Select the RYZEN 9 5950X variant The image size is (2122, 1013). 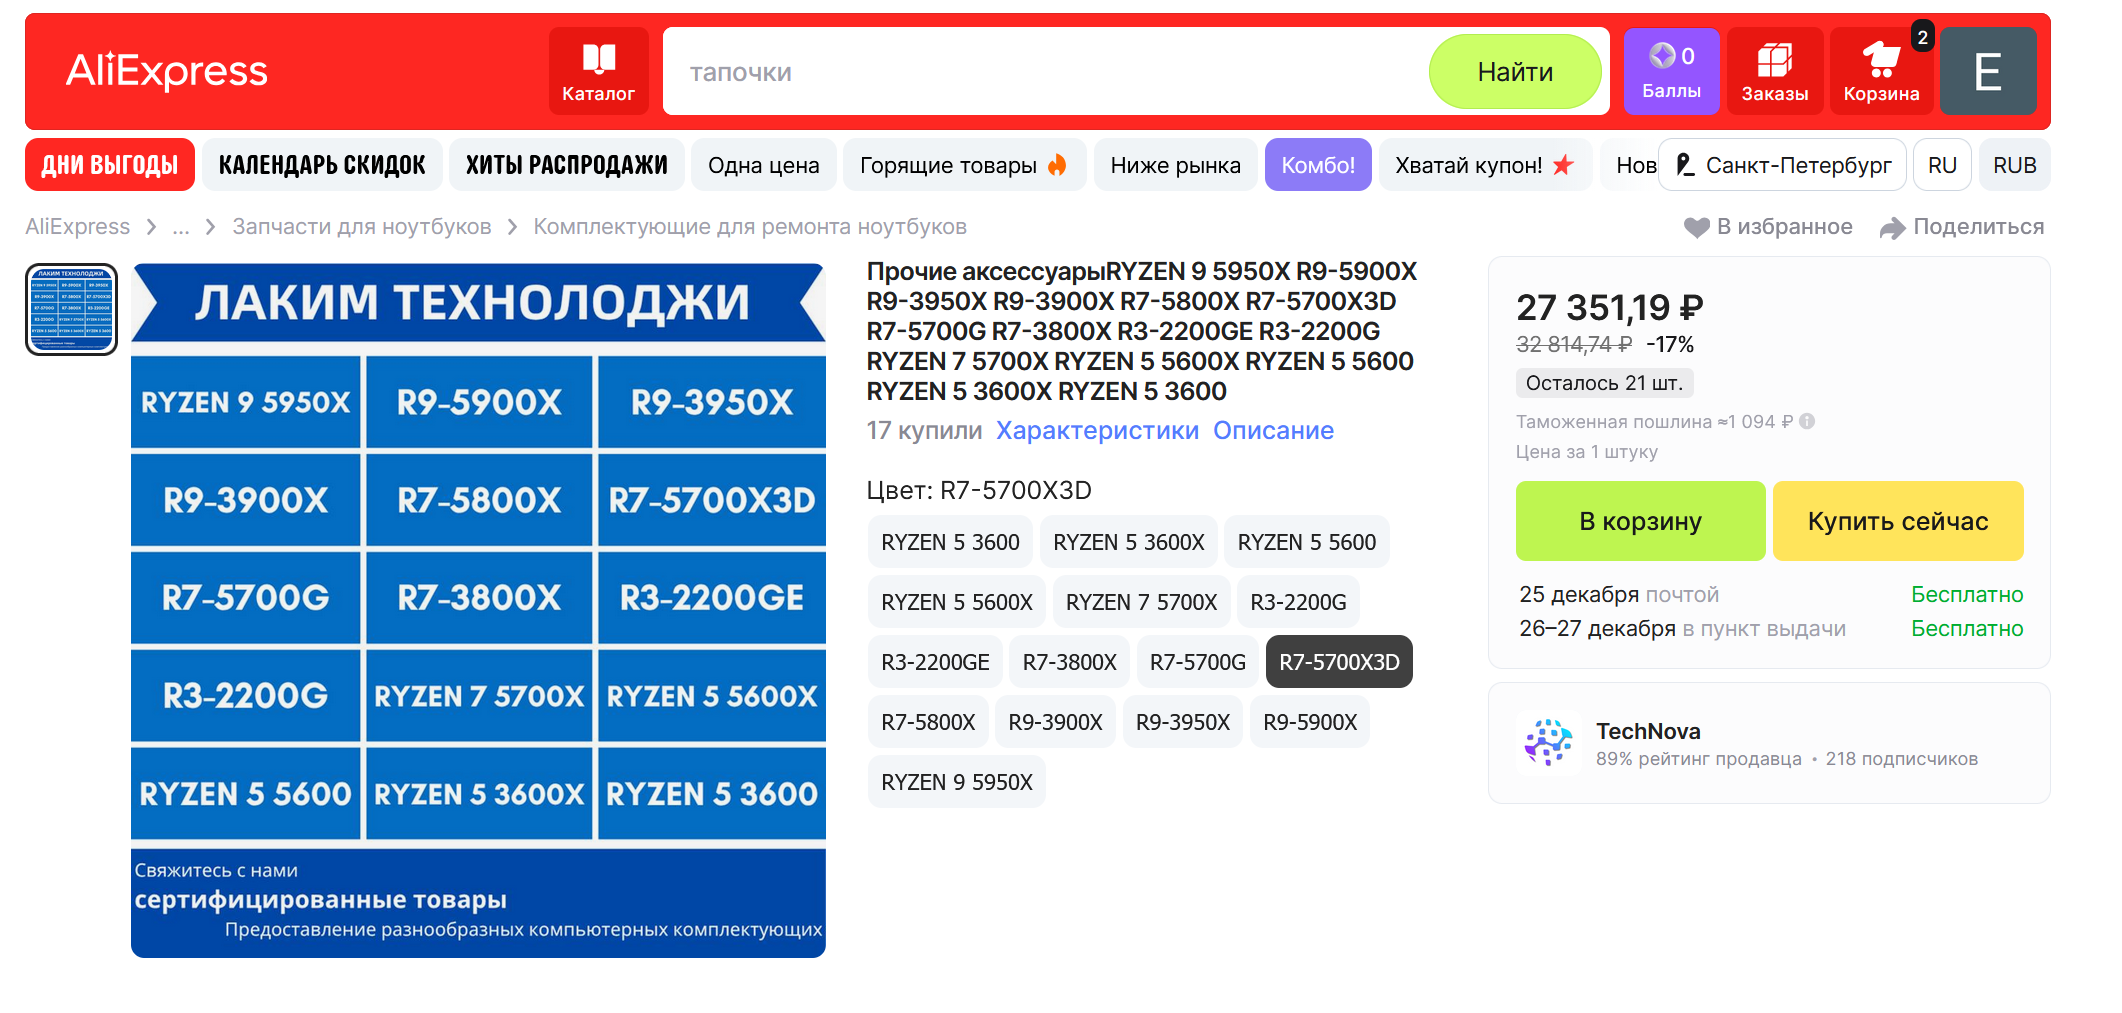pos(957,782)
